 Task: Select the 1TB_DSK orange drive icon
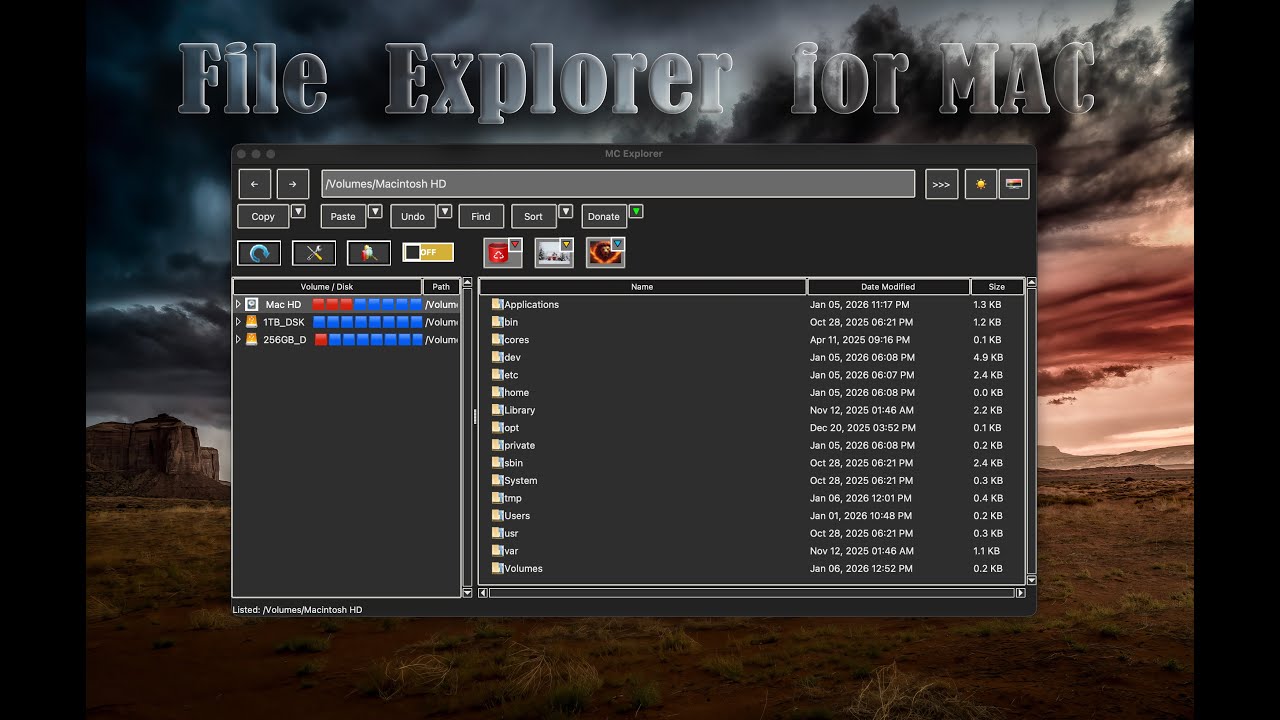pyautogui.click(x=252, y=322)
